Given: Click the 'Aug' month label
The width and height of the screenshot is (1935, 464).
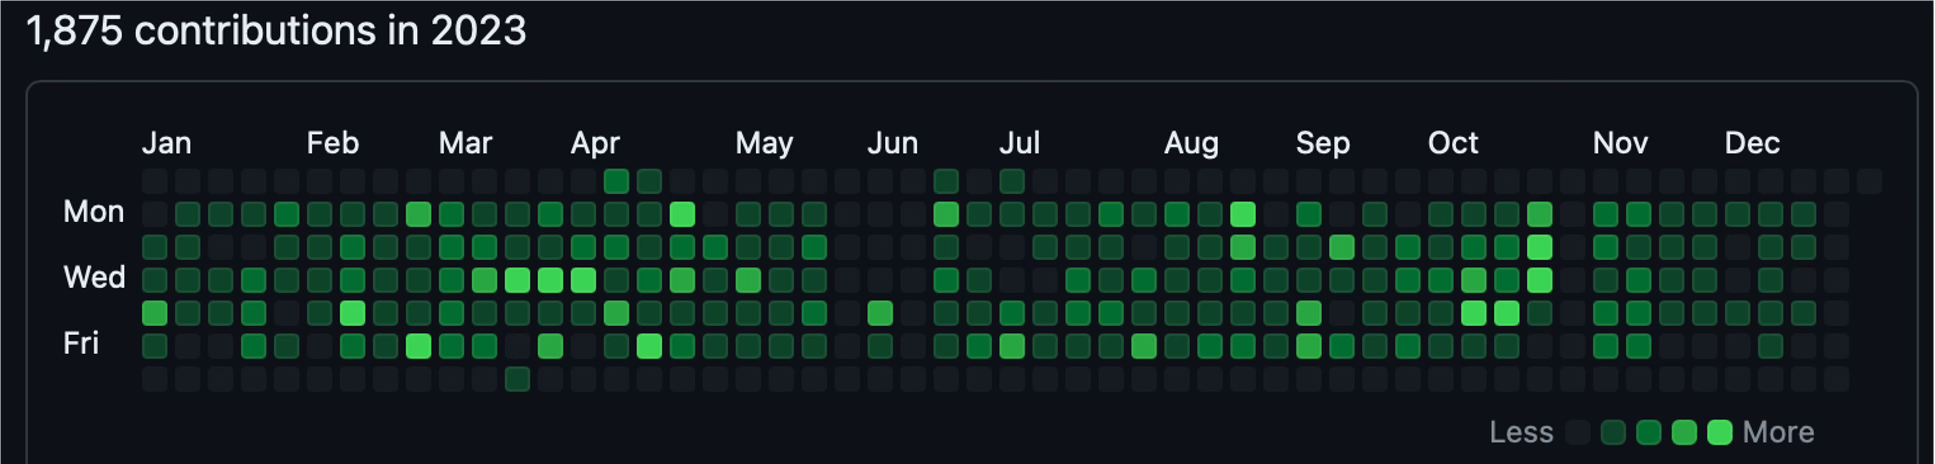Looking at the screenshot, I should coord(1191,144).
